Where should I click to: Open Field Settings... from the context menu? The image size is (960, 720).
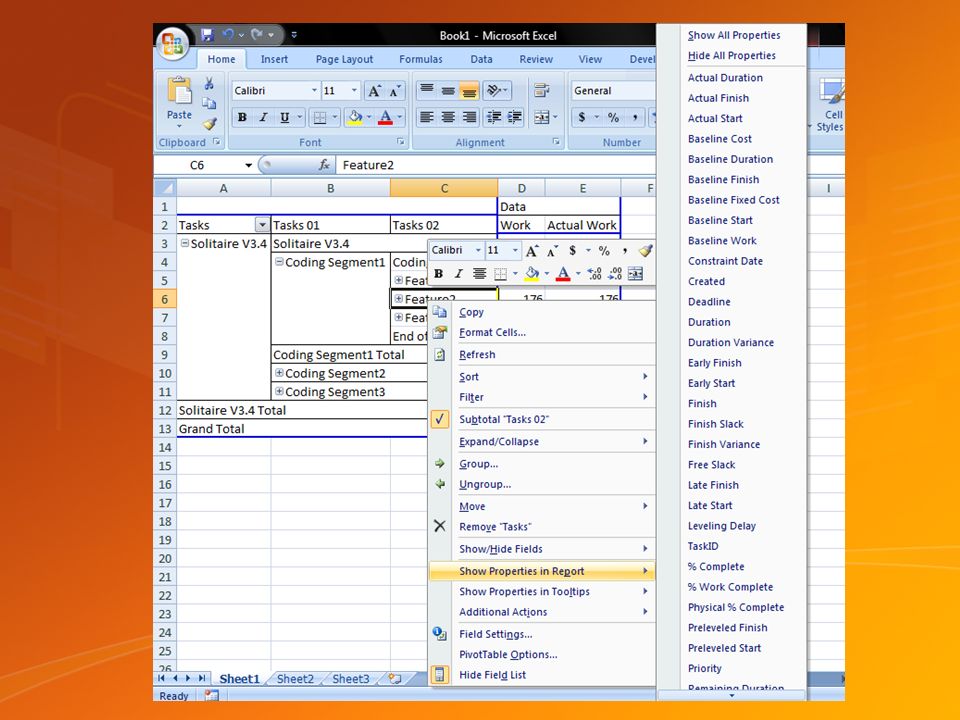tap(542, 634)
